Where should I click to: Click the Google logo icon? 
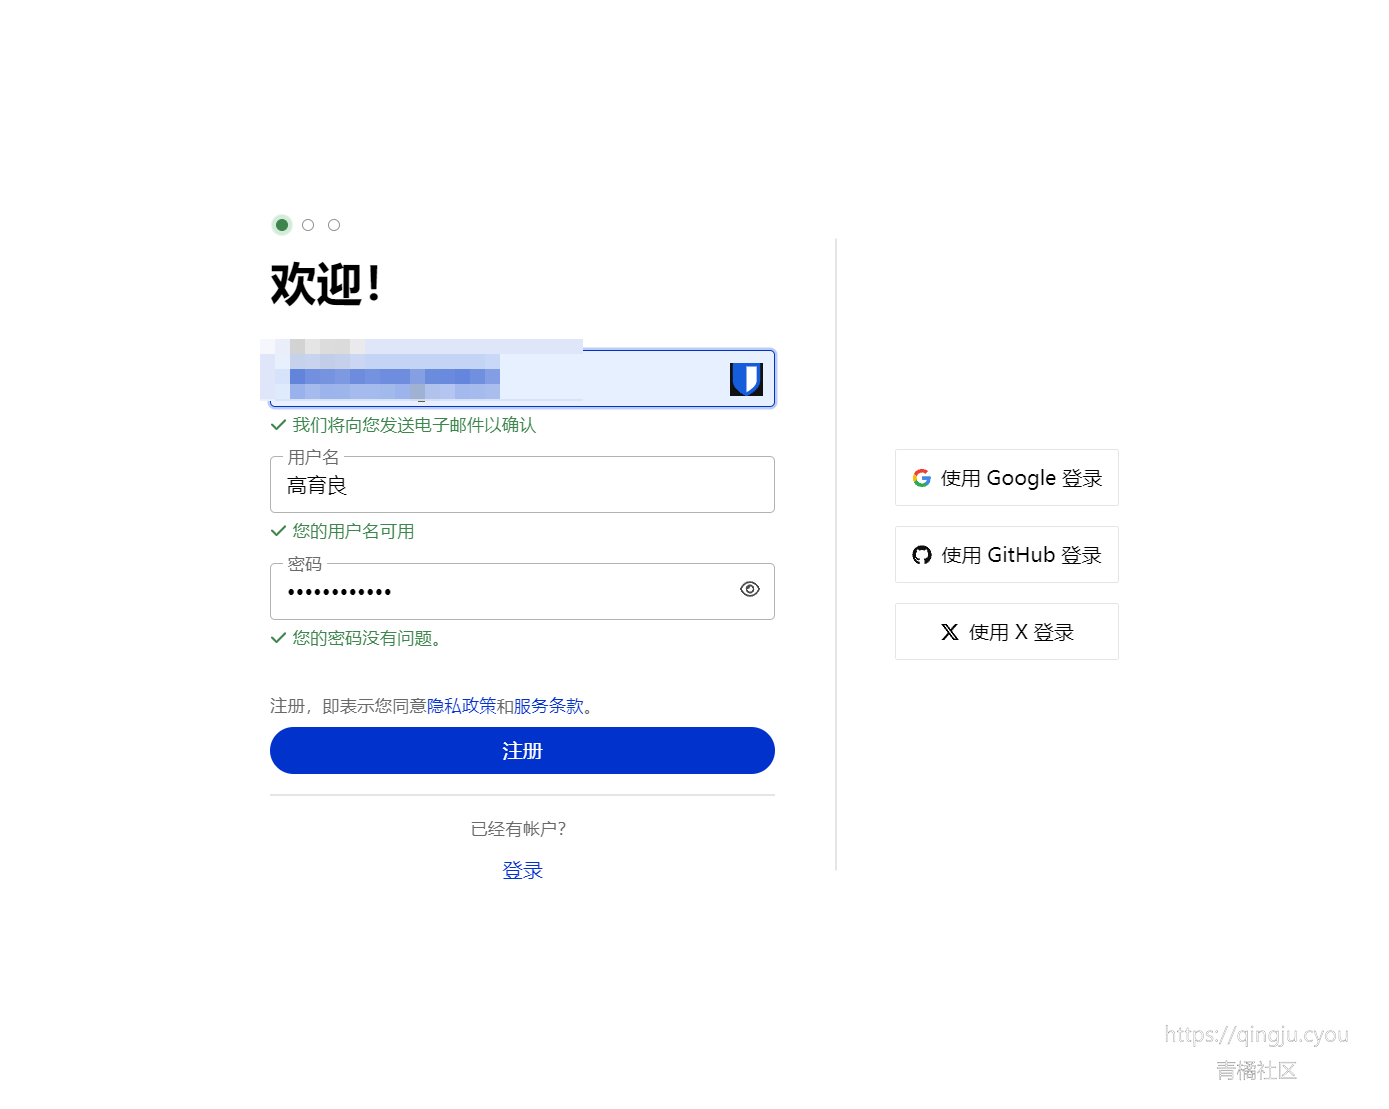tap(922, 478)
